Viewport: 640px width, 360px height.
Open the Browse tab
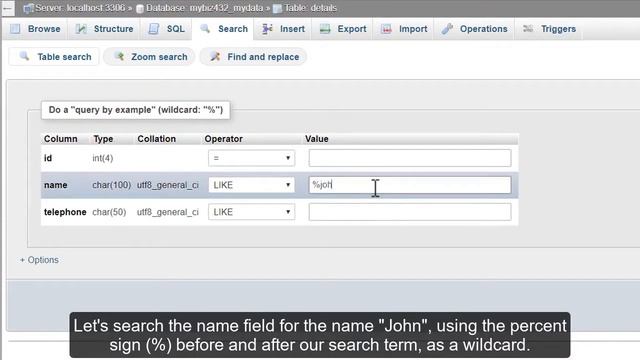tap(35, 29)
